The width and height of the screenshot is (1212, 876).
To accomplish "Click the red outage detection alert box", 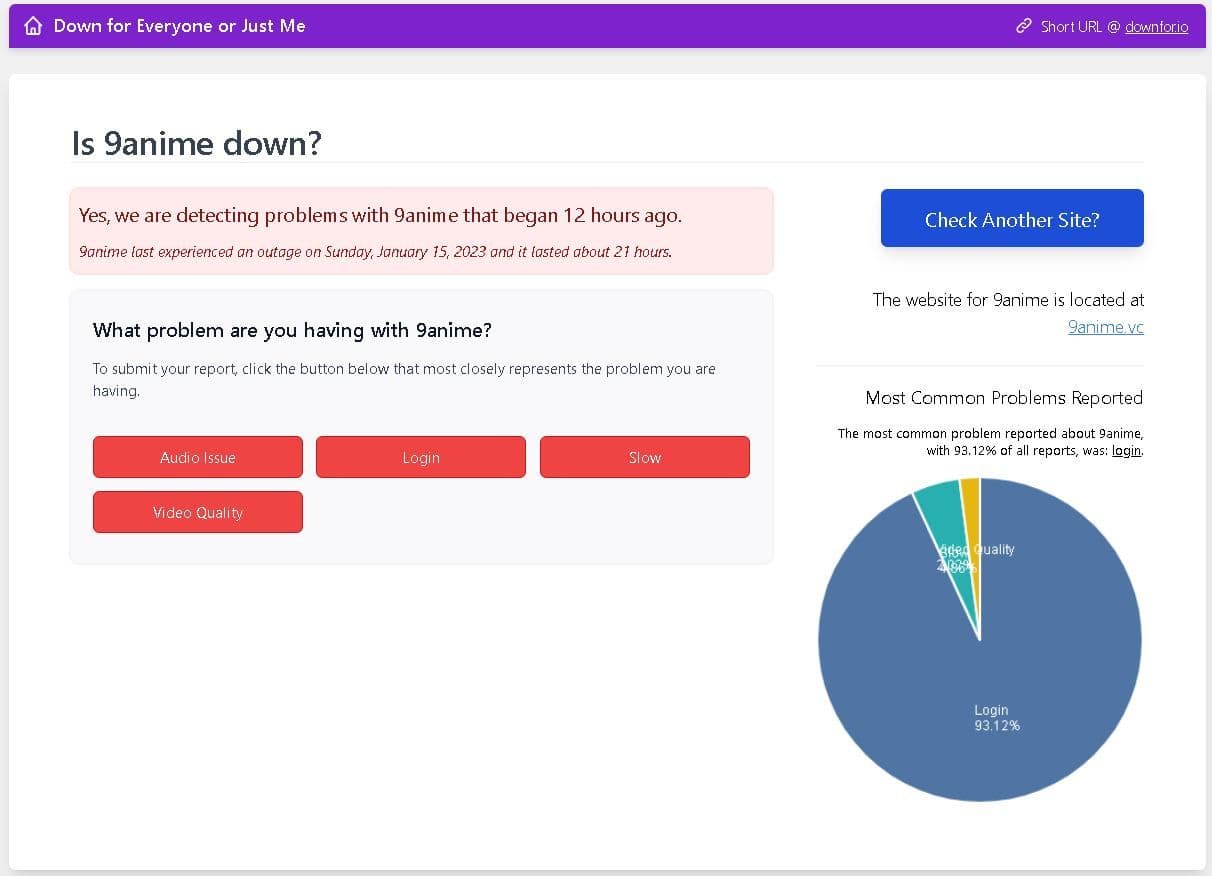I will click(421, 231).
